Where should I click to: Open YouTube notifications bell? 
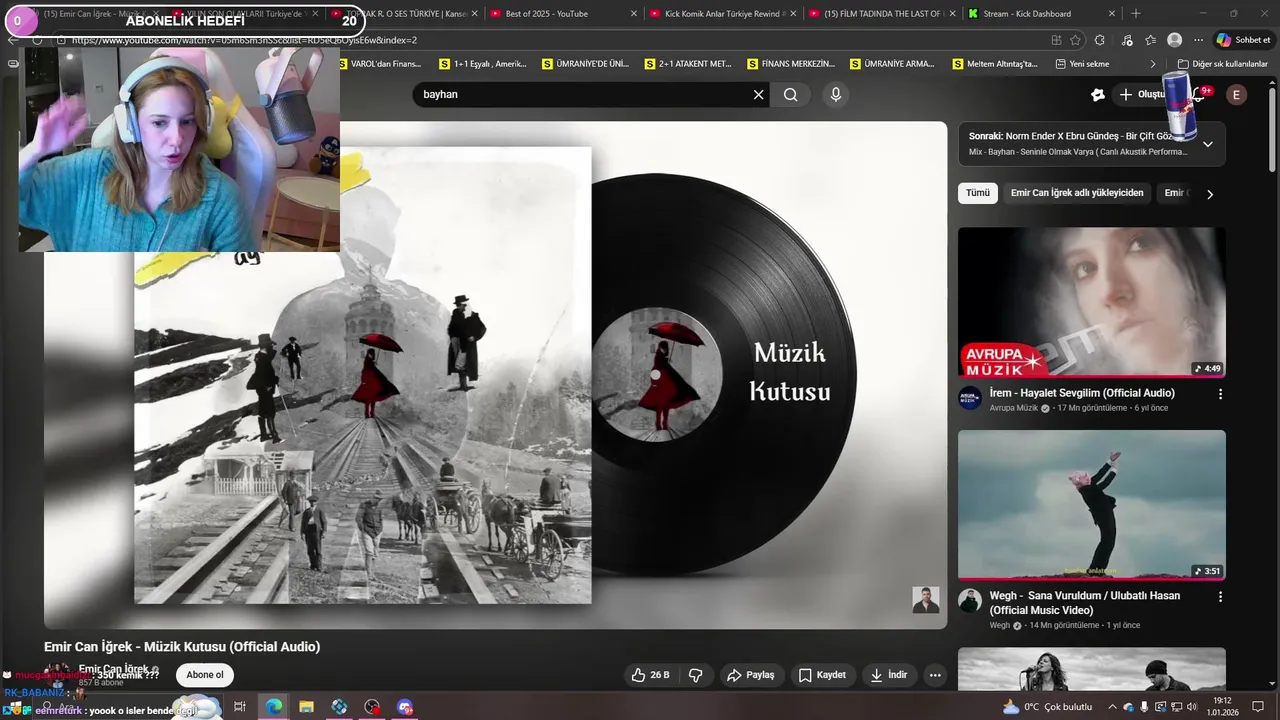(x=1198, y=94)
